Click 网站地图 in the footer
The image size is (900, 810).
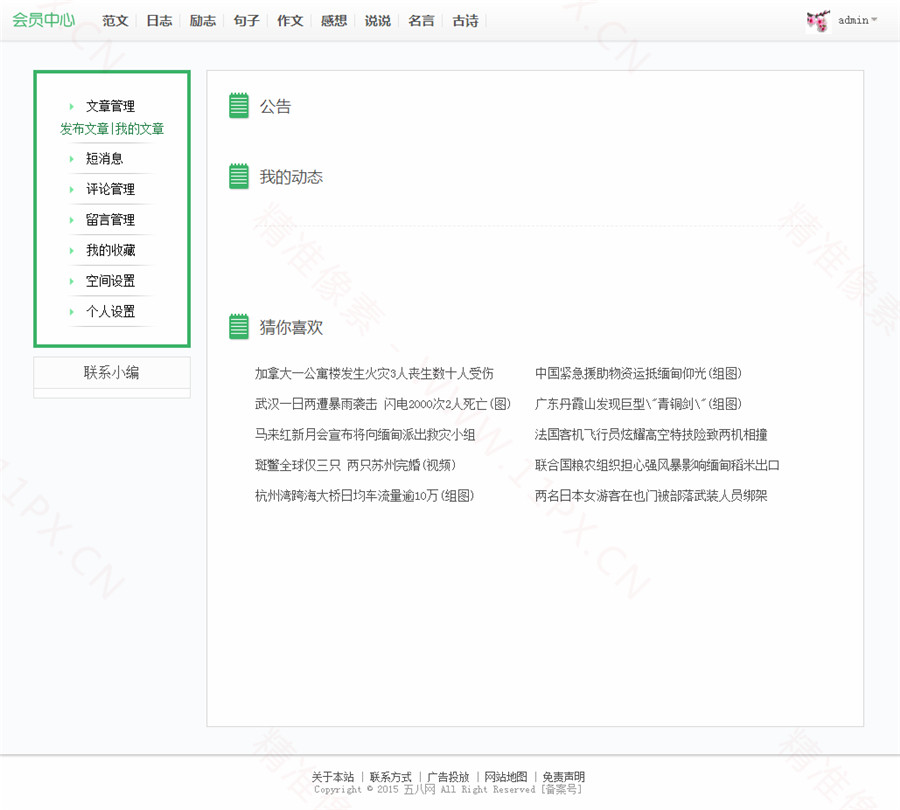(505, 777)
